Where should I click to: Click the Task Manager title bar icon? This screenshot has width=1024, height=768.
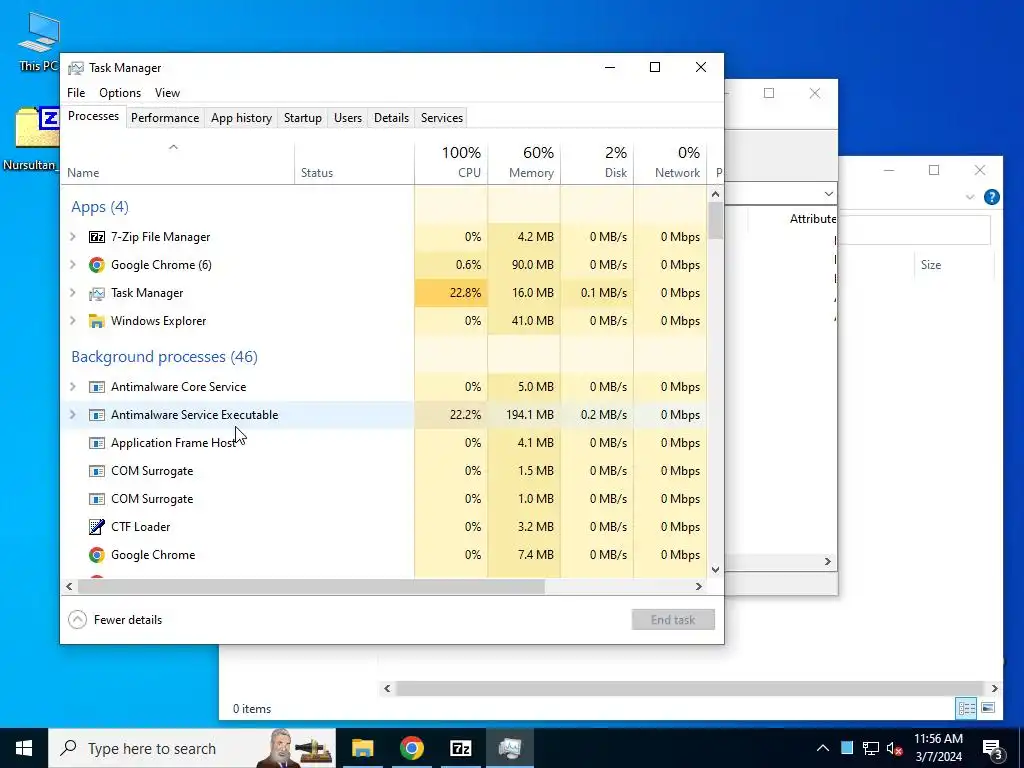click(x=76, y=68)
